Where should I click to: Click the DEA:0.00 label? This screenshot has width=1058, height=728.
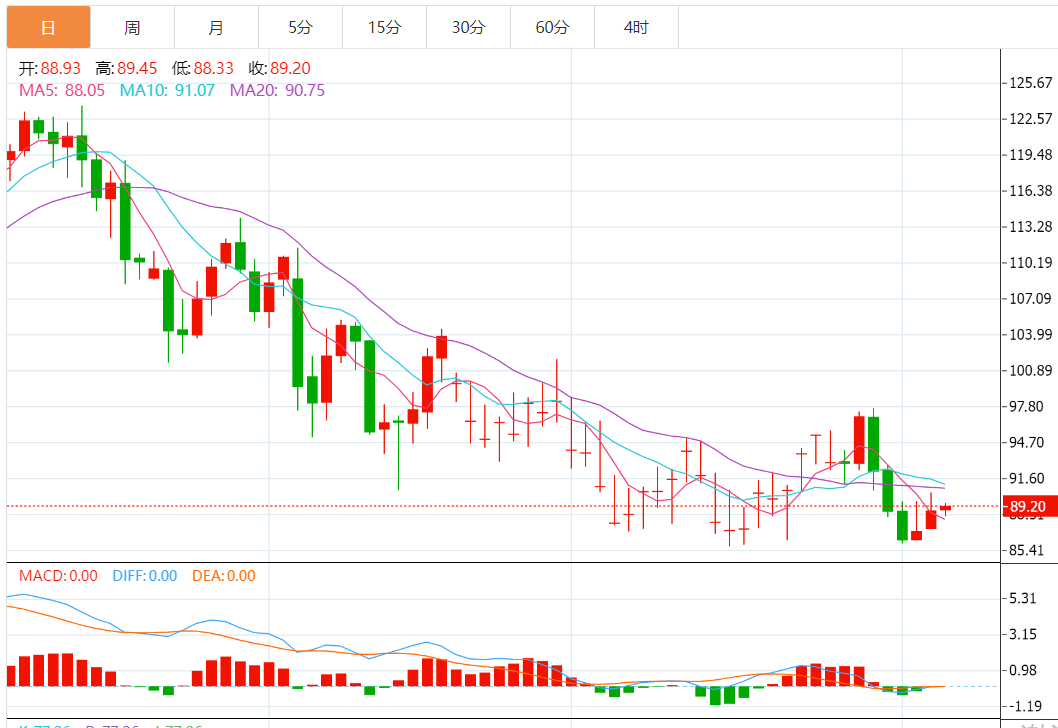[223, 576]
